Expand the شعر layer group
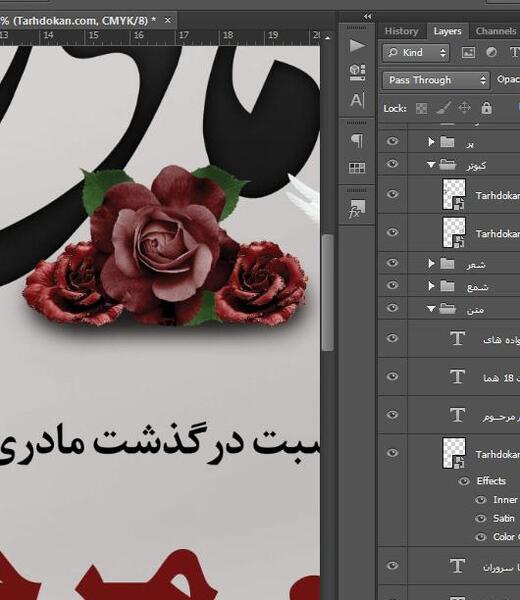 [x=431, y=263]
